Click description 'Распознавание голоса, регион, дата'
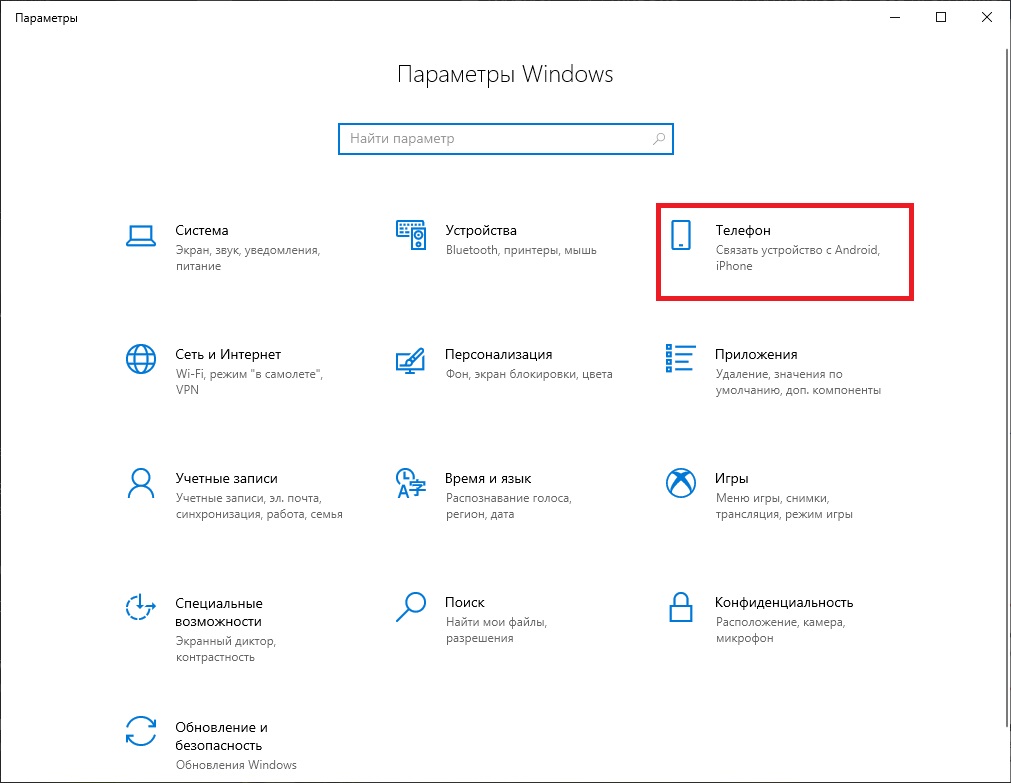The image size is (1011, 783). tap(509, 506)
